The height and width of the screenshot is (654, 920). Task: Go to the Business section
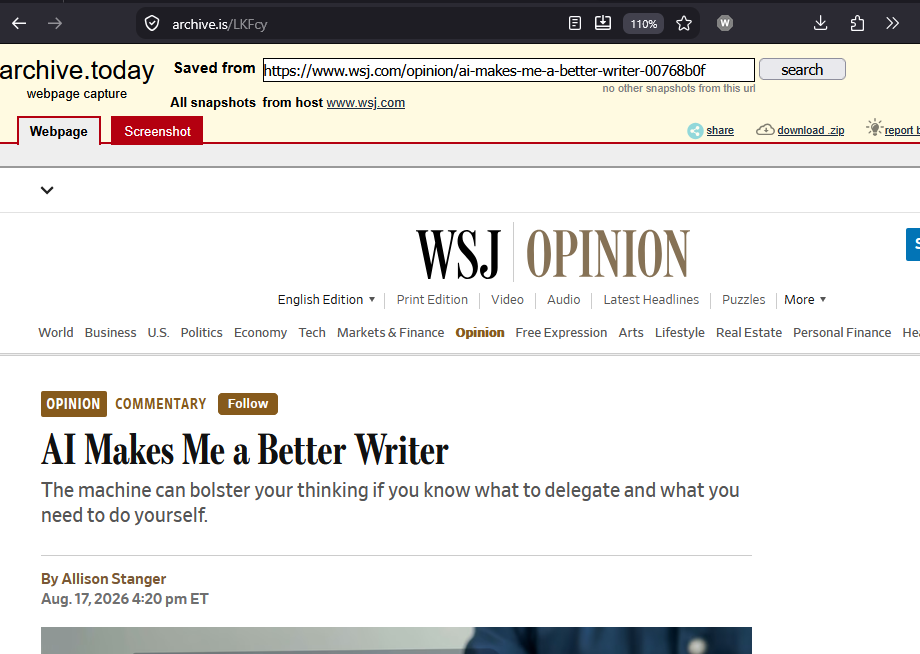(x=110, y=333)
